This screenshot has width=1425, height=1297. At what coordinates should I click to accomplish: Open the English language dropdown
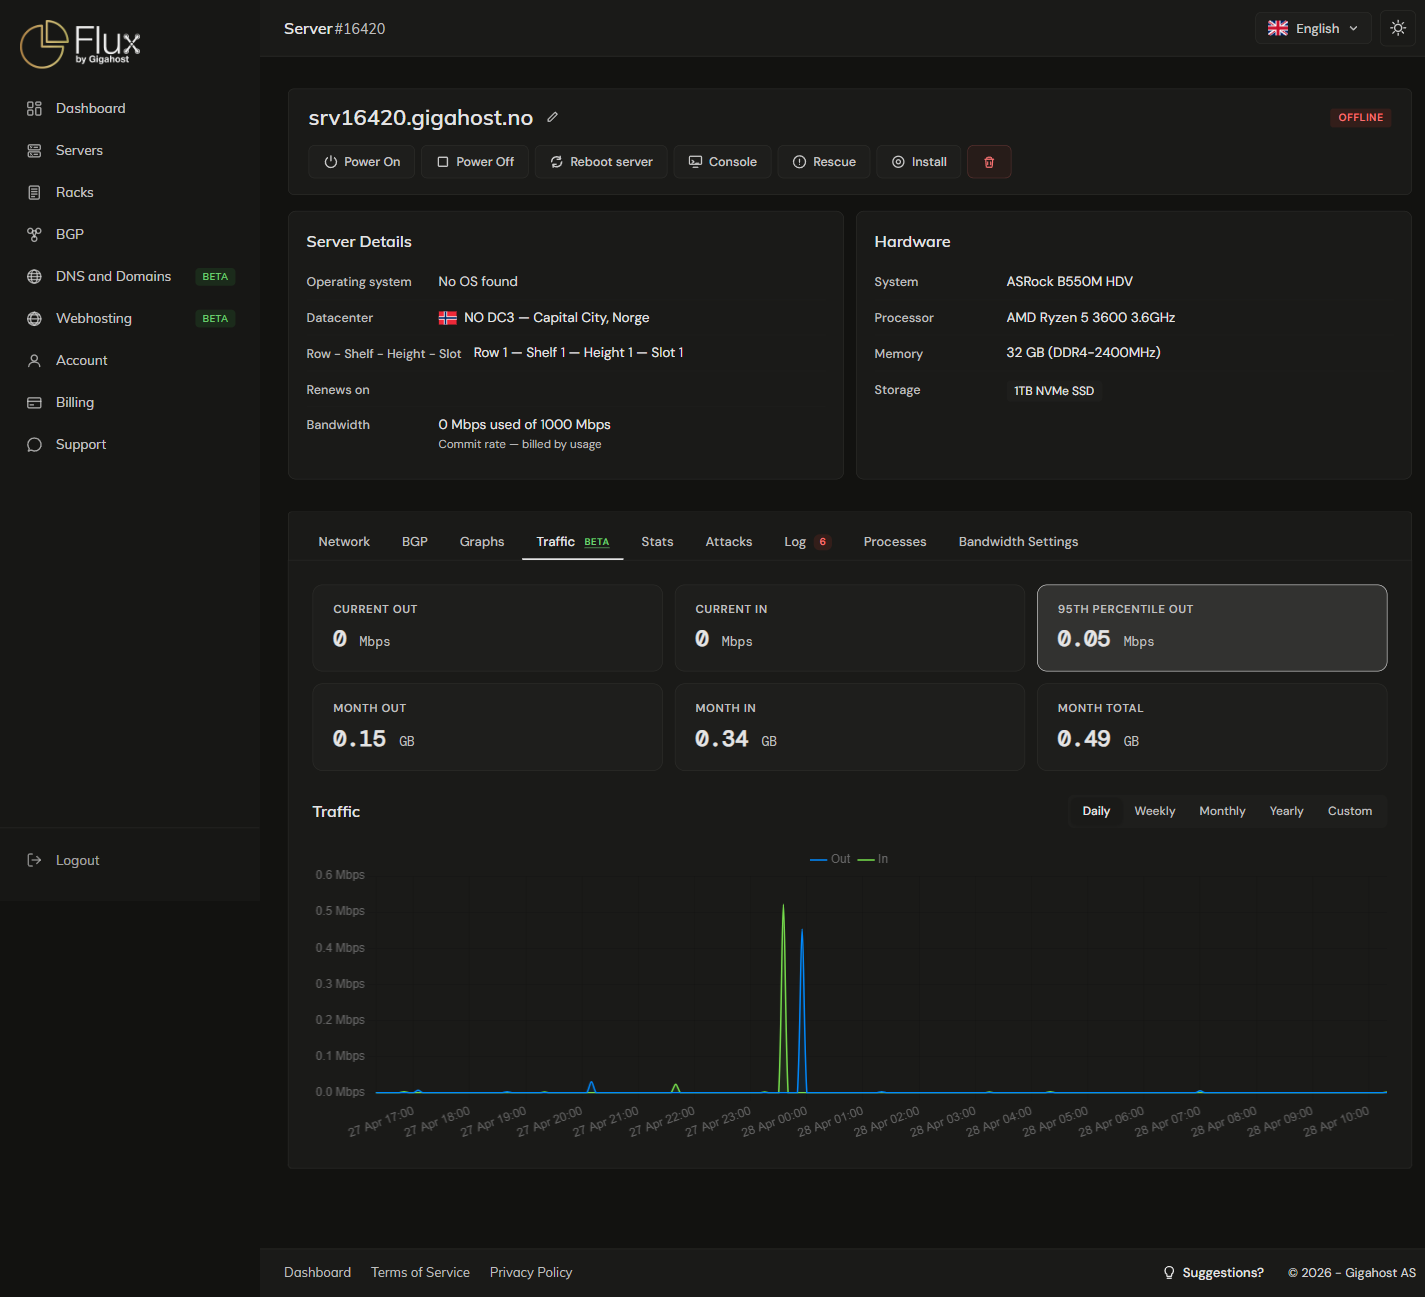[1313, 28]
